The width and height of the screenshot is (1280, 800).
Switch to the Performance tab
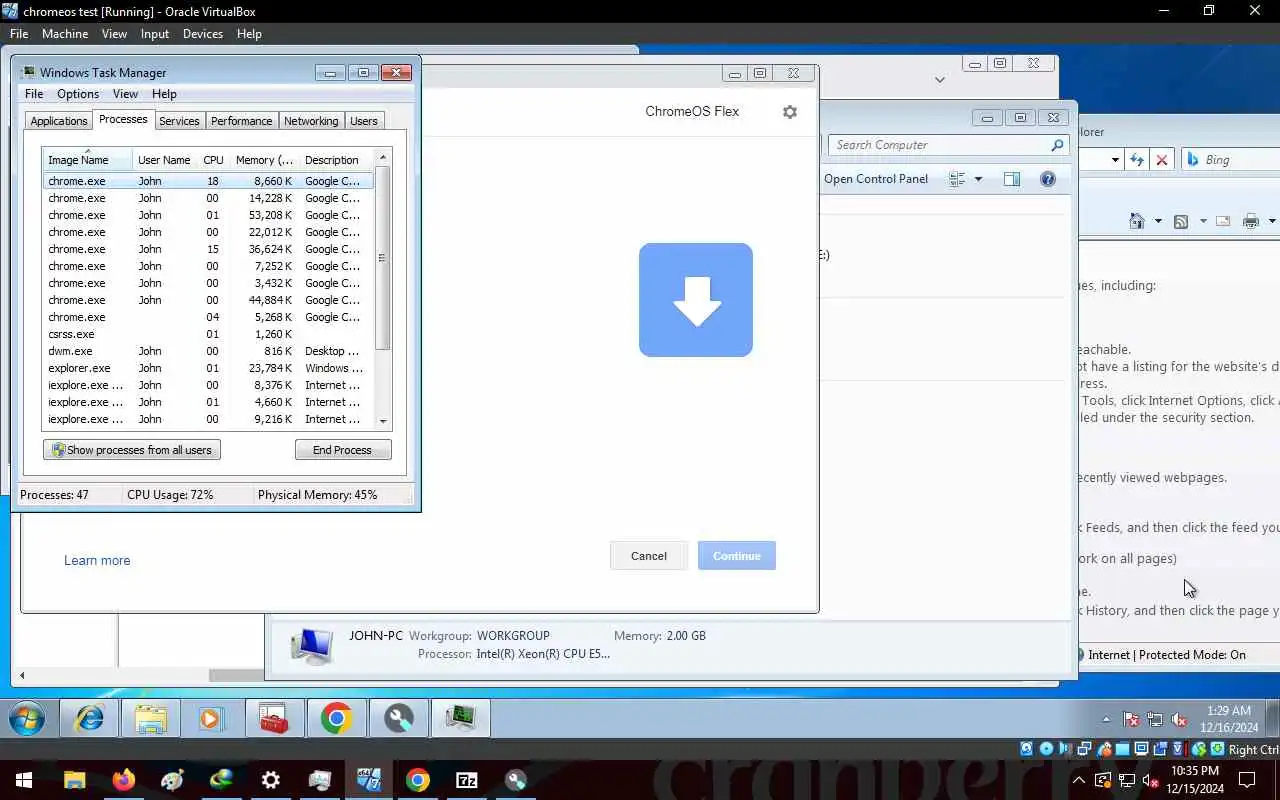241,121
